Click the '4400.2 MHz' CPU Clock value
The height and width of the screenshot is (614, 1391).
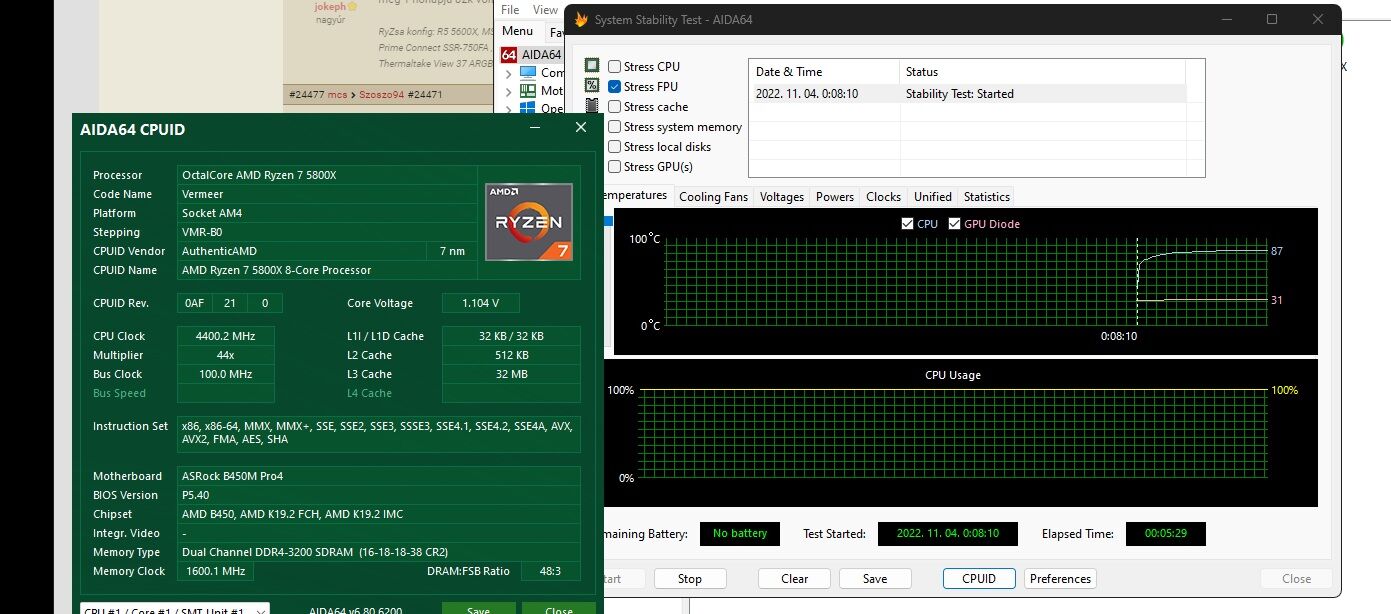coord(226,336)
